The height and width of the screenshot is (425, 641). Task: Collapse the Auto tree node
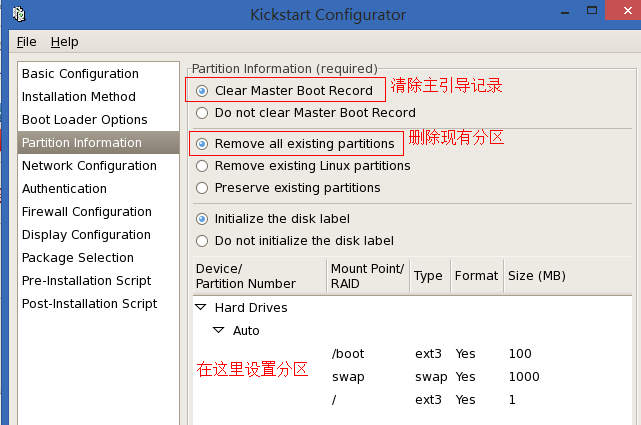tap(218, 331)
